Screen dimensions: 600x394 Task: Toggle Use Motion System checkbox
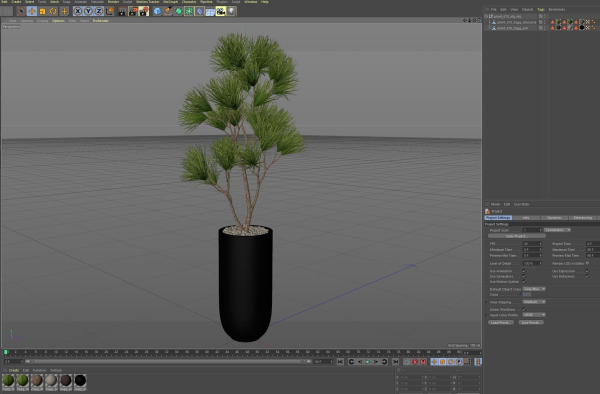pos(524,282)
